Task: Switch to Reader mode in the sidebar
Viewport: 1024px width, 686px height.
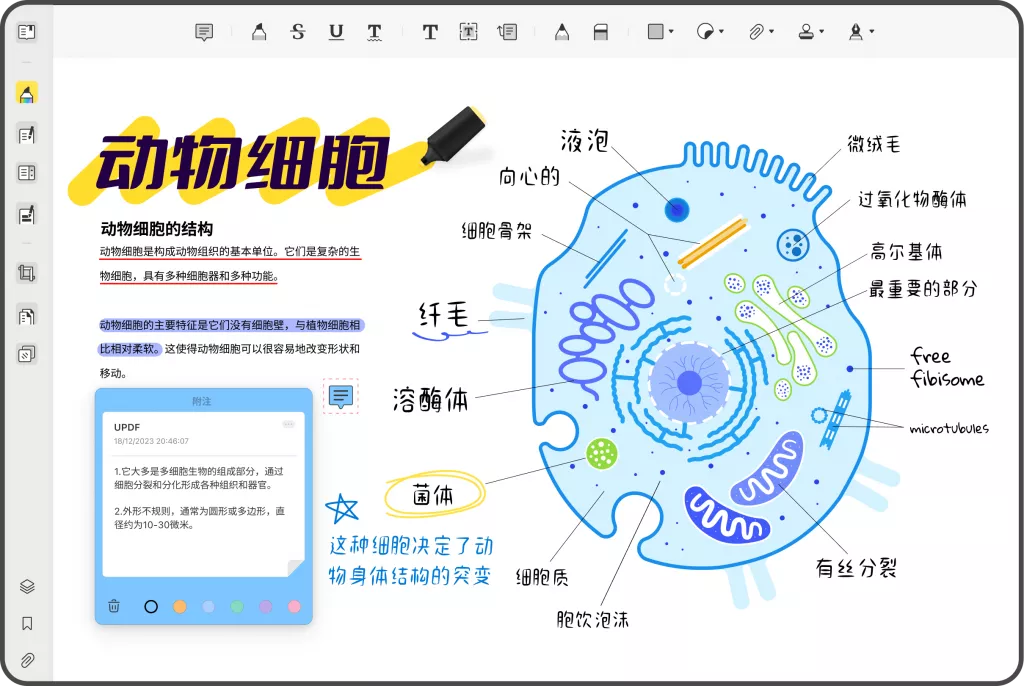Action: (27, 32)
